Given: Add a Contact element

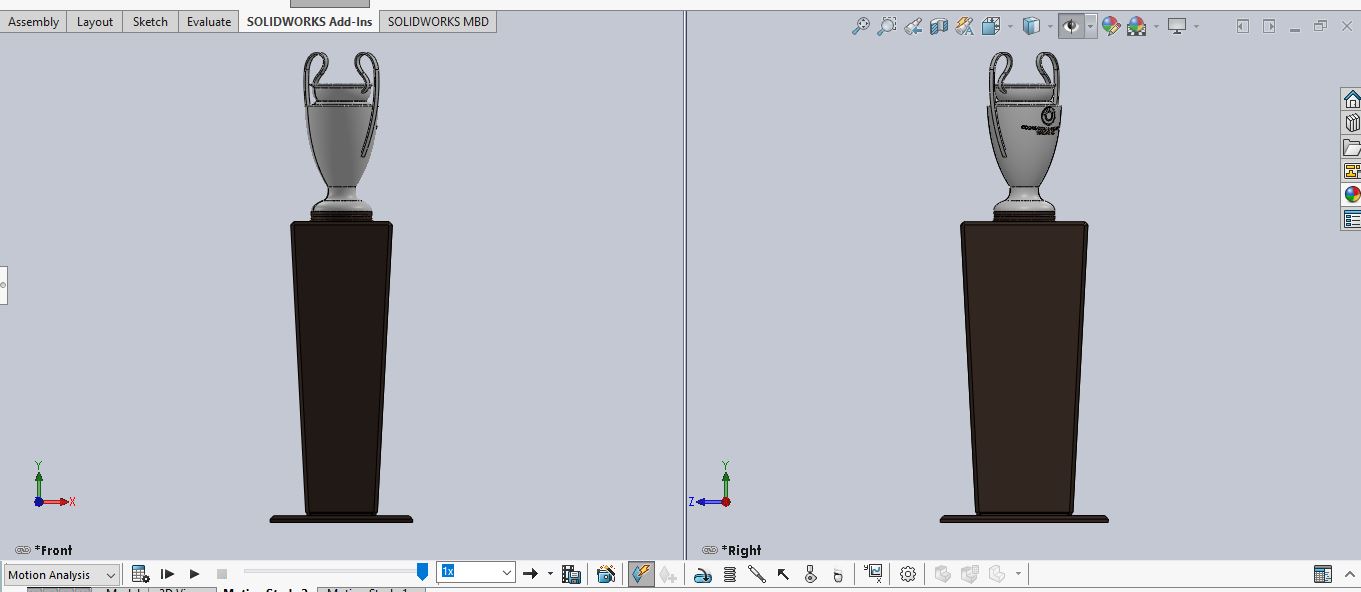Looking at the screenshot, I should [x=810, y=574].
